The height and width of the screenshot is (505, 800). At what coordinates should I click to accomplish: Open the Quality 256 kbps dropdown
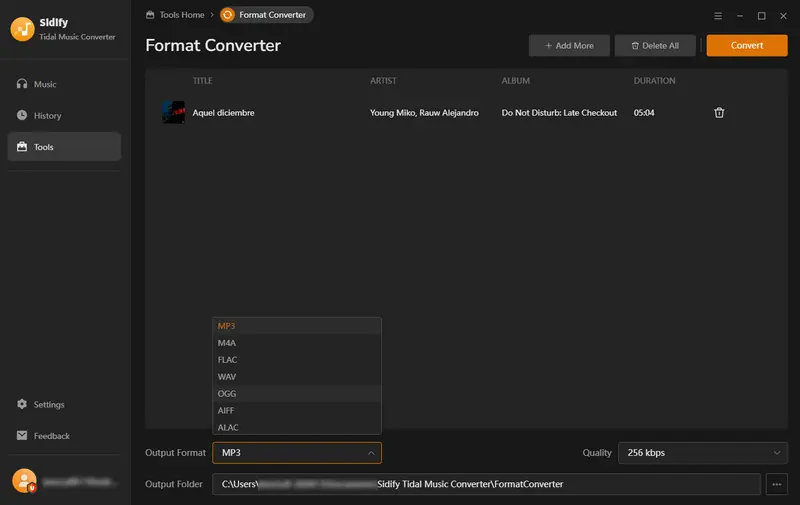pos(703,453)
